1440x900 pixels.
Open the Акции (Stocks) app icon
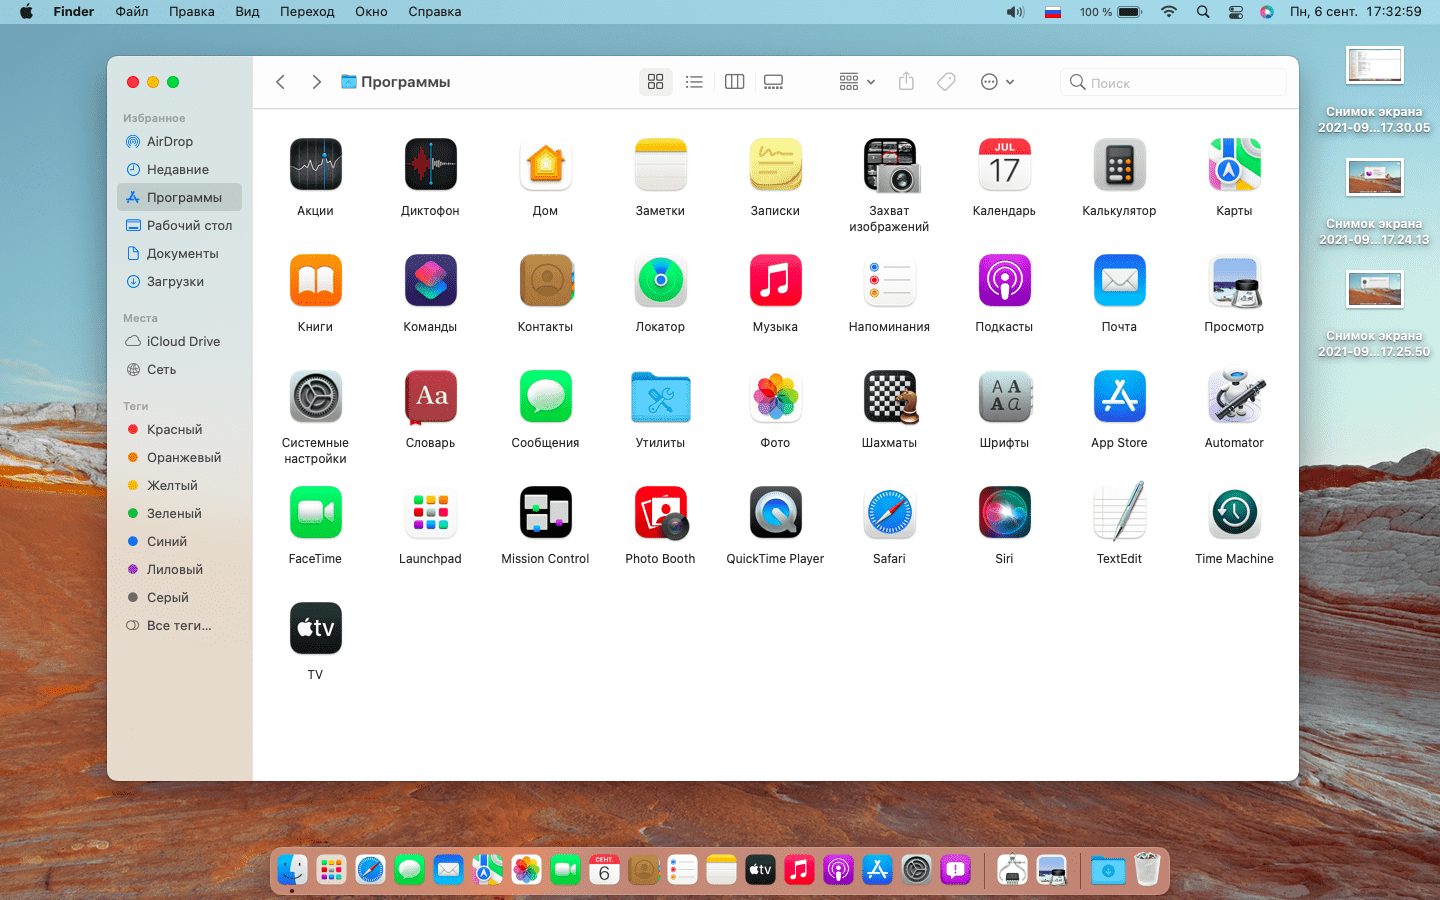315,164
